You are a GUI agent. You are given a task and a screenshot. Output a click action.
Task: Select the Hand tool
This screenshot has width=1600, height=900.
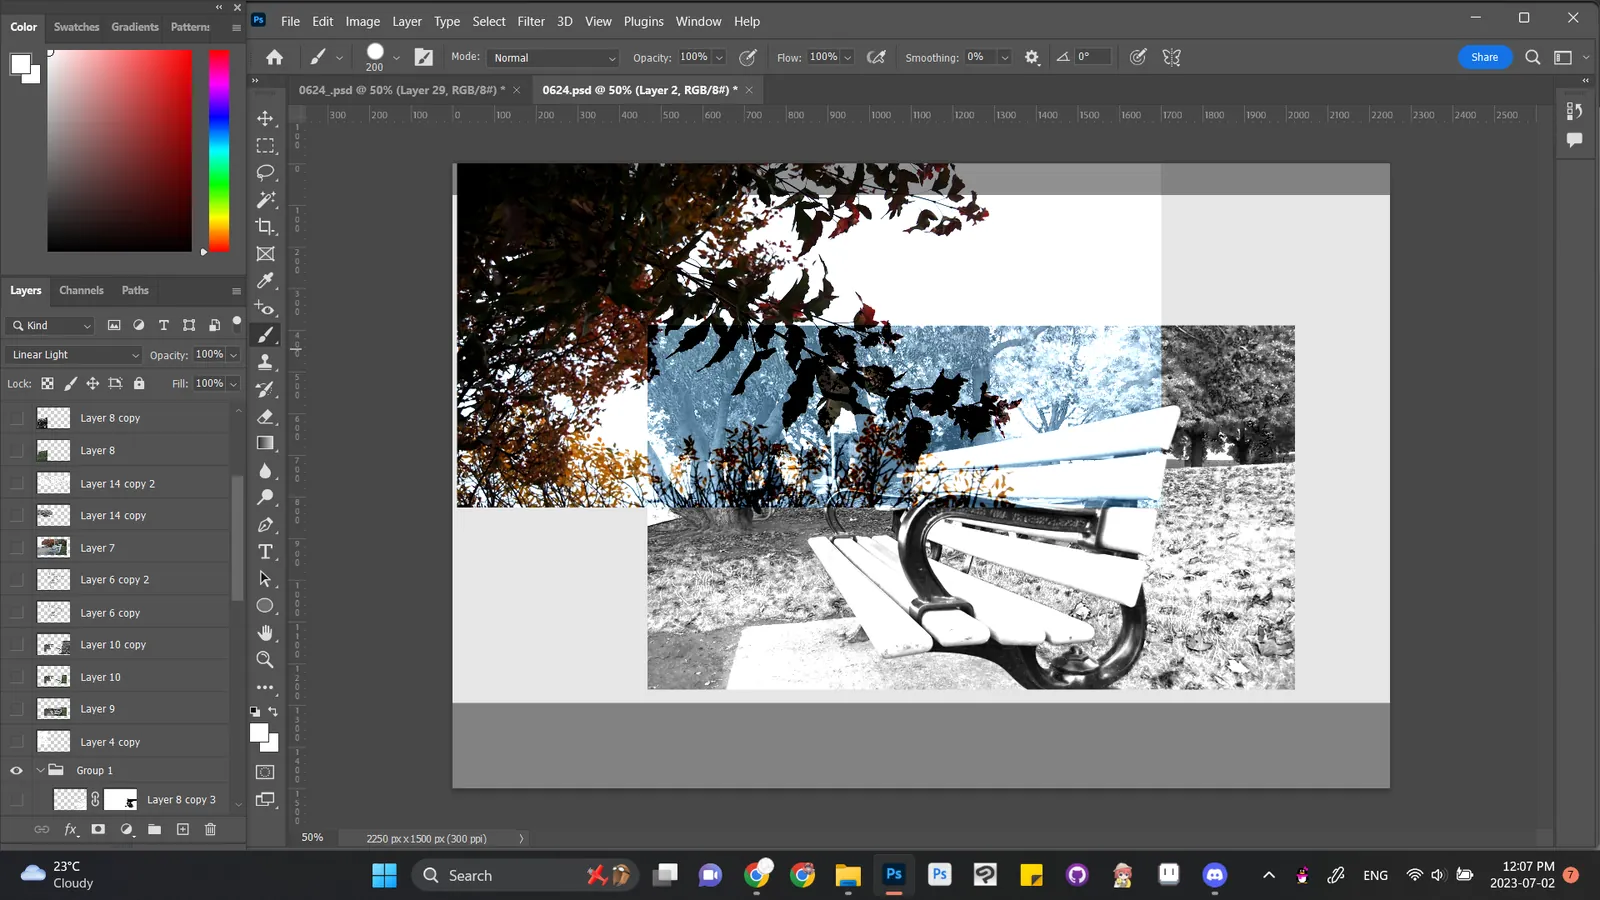pyautogui.click(x=265, y=633)
